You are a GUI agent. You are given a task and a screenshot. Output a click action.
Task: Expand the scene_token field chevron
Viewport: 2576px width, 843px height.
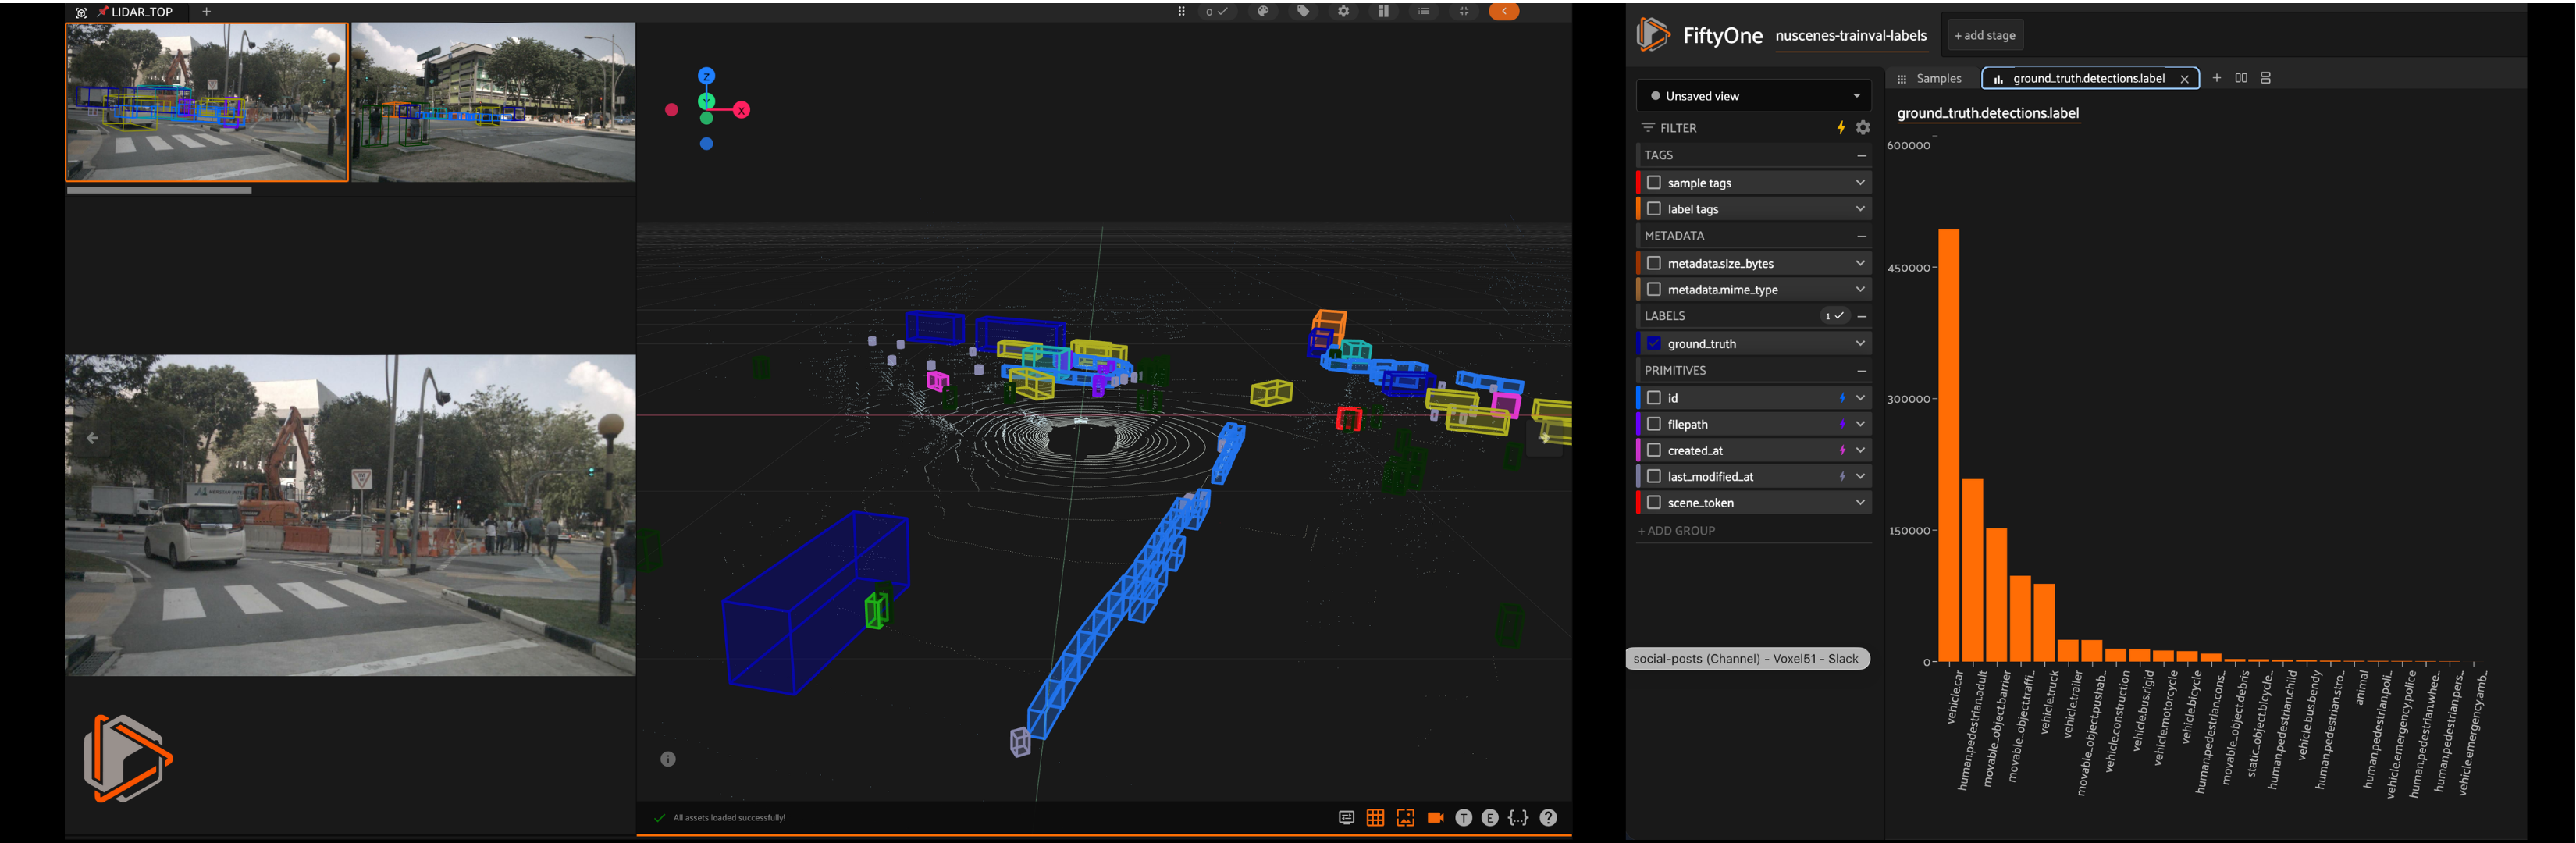tap(1860, 502)
